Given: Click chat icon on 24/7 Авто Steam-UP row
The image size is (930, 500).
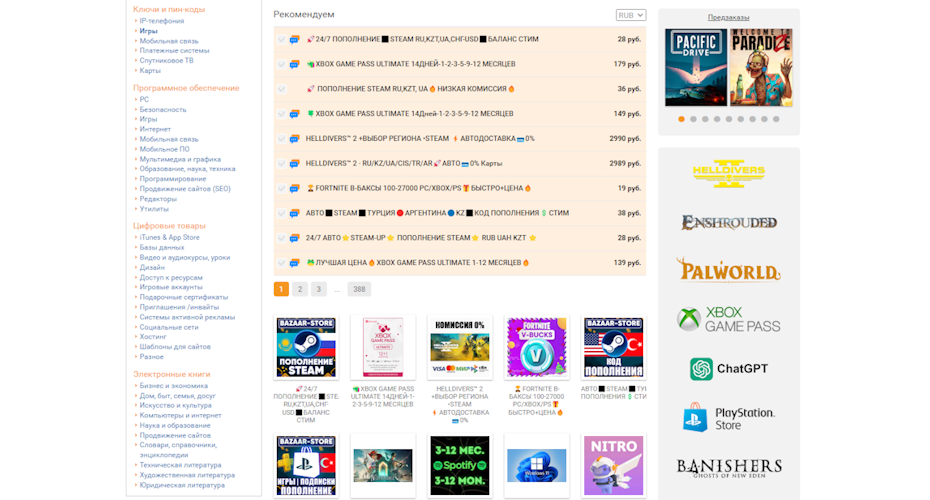Looking at the screenshot, I should click(x=295, y=239).
